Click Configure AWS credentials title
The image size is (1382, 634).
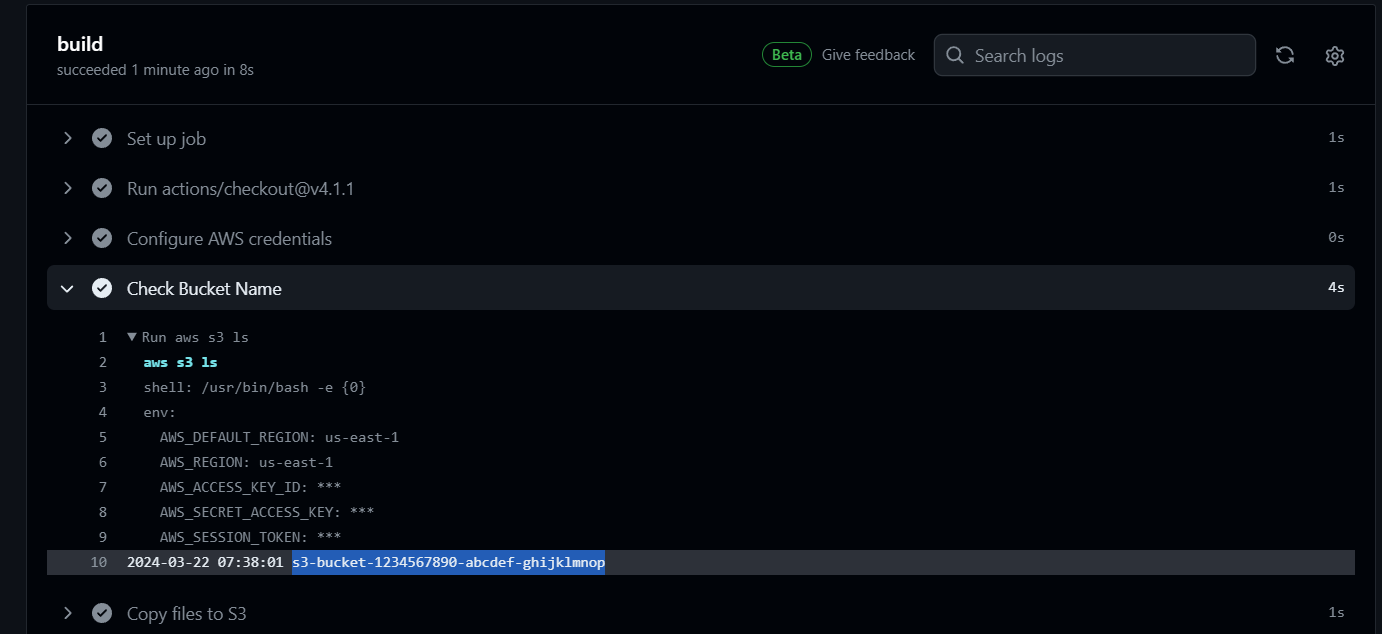pos(229,238)
